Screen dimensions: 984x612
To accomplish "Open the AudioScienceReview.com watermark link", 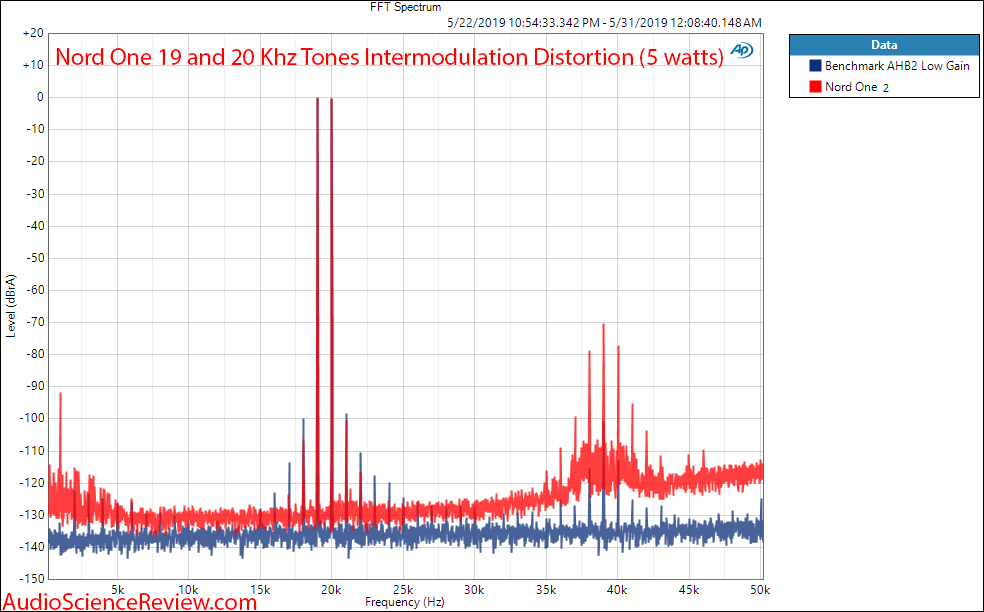I will click(x=131, y=602).
